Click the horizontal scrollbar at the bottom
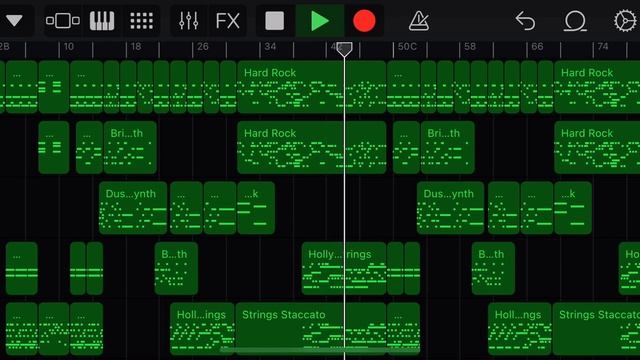640x360 pixels. pos(320,350)
